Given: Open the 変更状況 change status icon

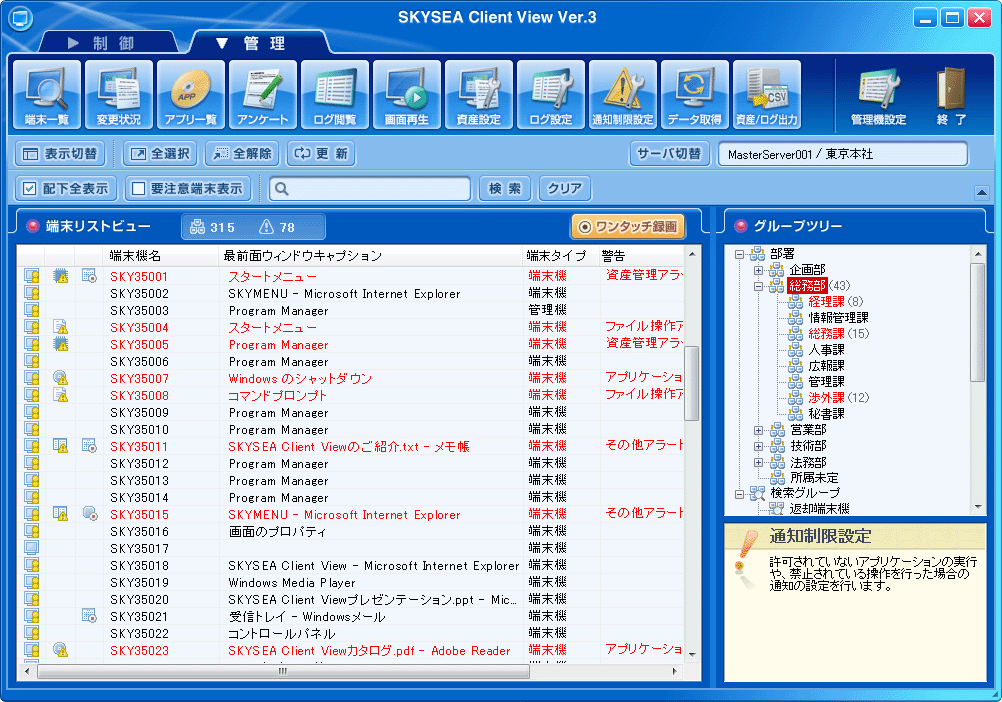Looking at the screenshot, I should click(119, 95).
